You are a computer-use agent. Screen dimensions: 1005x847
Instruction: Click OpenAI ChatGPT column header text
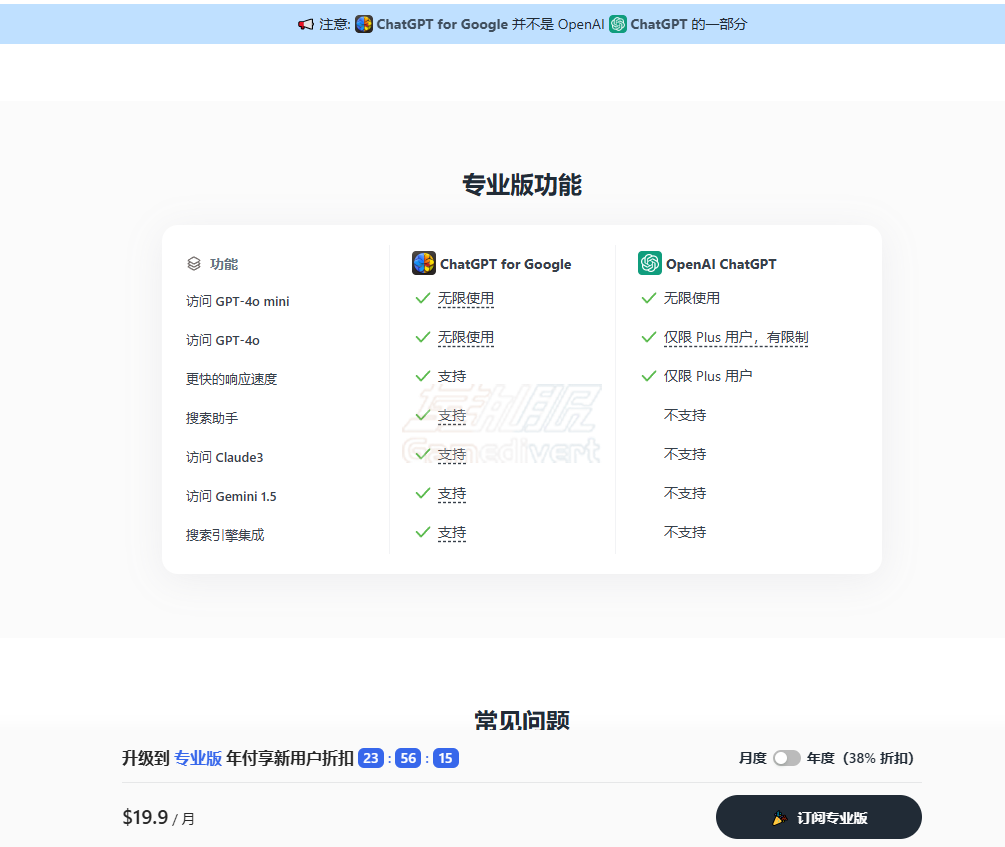[x=721, y=264]
